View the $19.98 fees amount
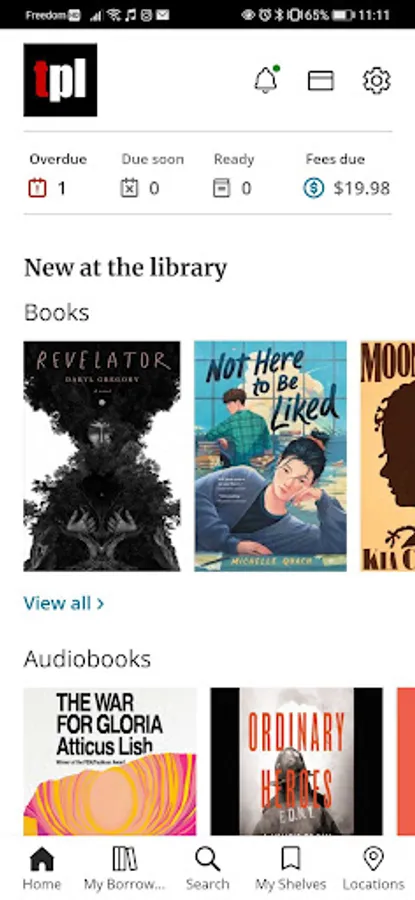This screenshot has width=415, height=900. [362, 188]
